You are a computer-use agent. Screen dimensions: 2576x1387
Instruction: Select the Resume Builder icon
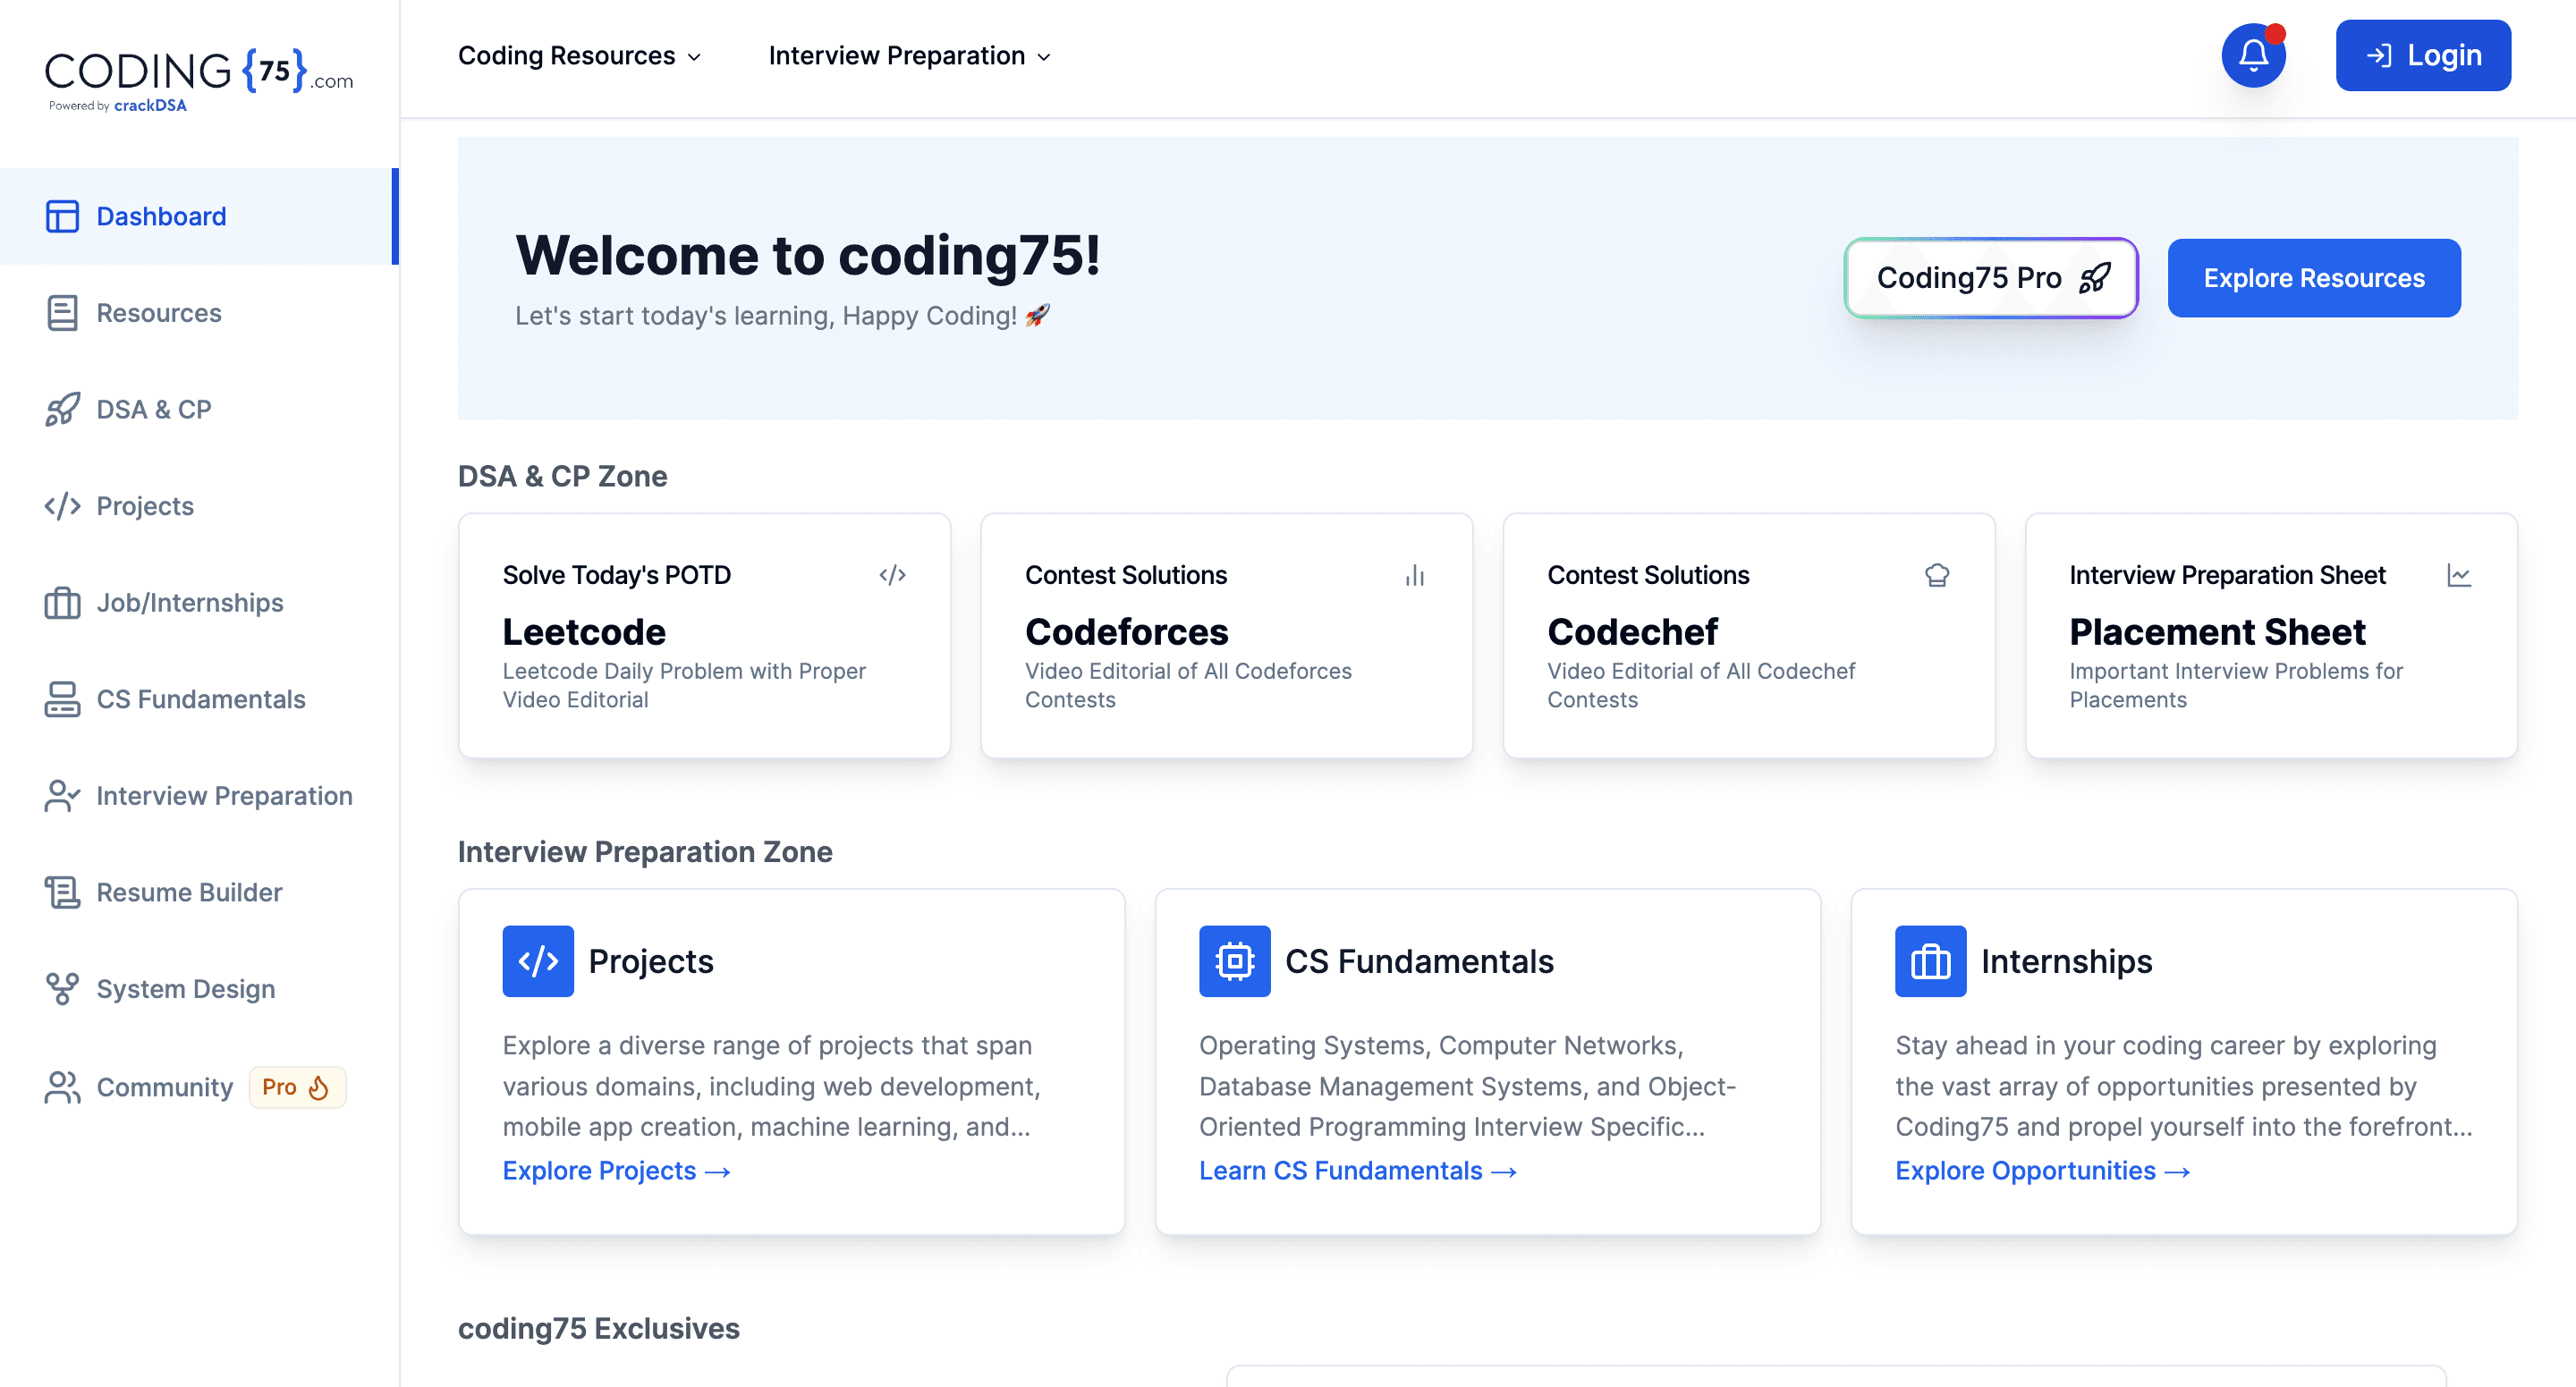coord(62,892)
